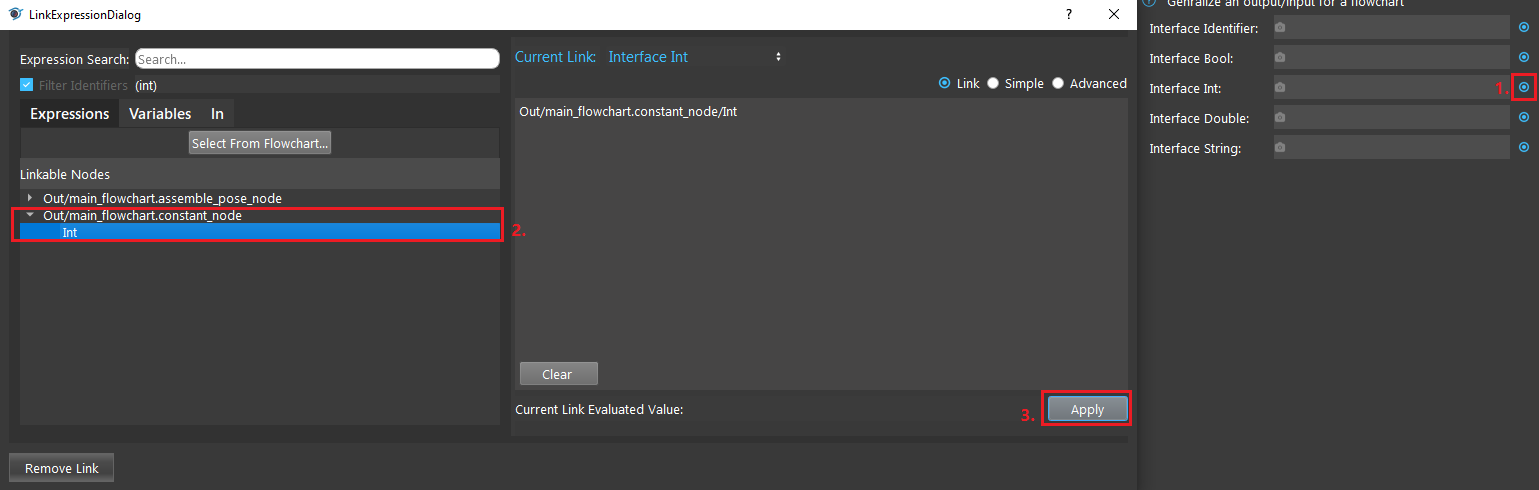This screenshot has width=1539, height=490.
Task: Click the Out/main_flowchart.constant_node/Int expression text
Action: [x=628, y=112]
